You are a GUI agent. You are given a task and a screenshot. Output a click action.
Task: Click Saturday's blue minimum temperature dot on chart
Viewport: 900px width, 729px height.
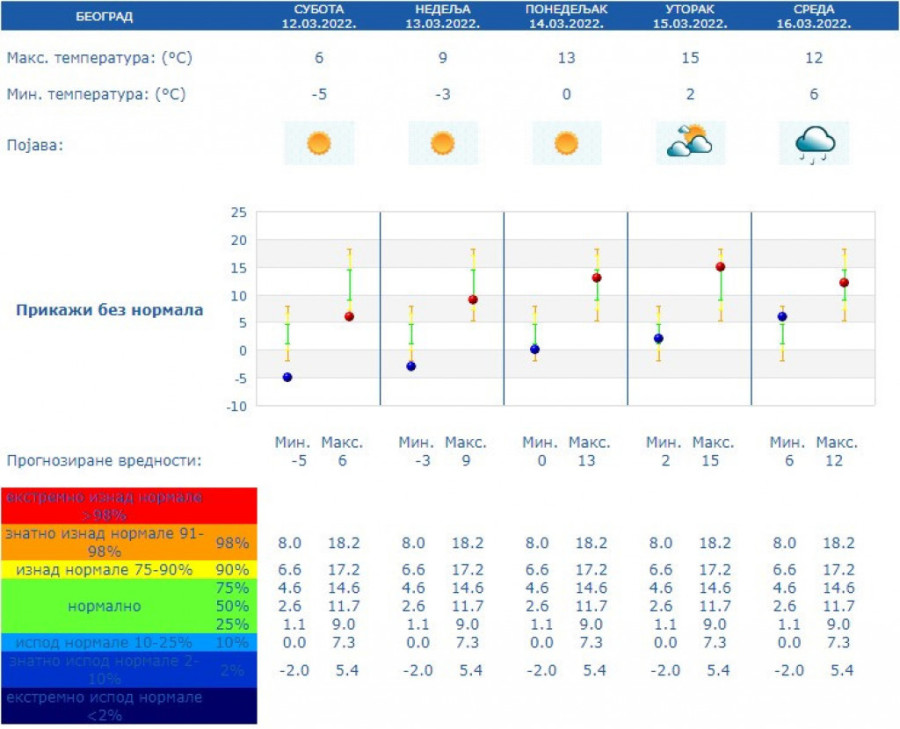pyautogui.click(x=288, y=377)
